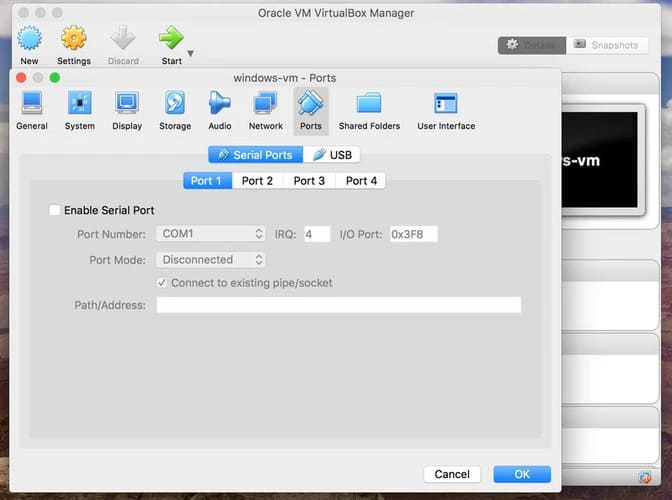Switch to the Port 4 tab
The width and height of the screenshot is (672, 500).
click(x=361, y=181)
